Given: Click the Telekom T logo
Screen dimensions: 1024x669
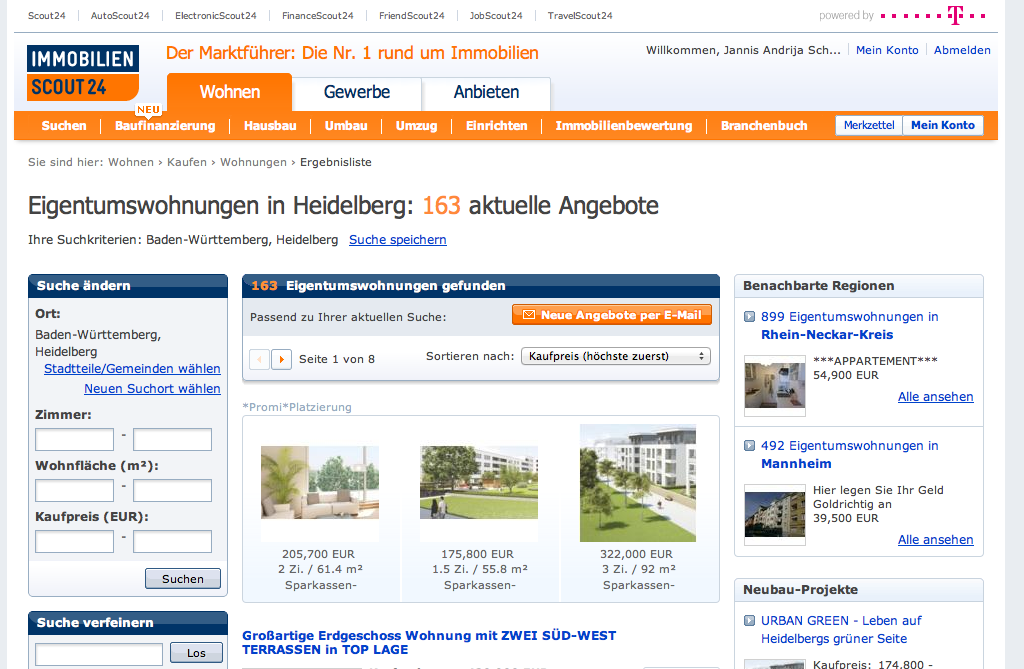Looking at the screenshot, I should [955, 15].
